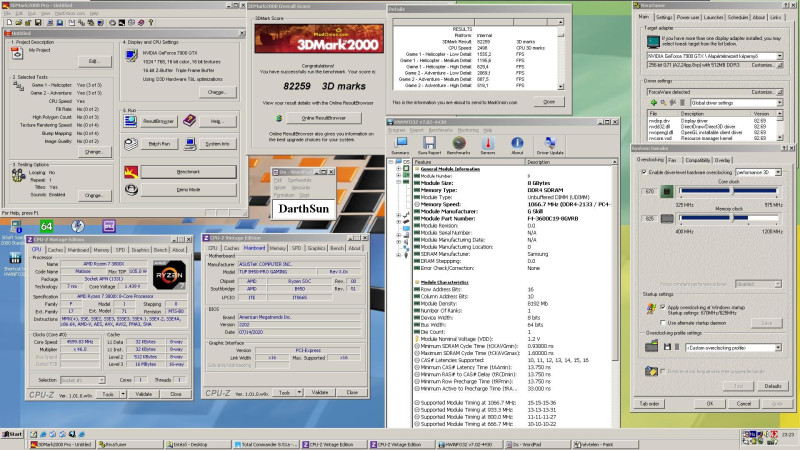Screen dimensions: 800x450
Task: Open Compatibility tab in System tweaks
Action: pos(697,160)
